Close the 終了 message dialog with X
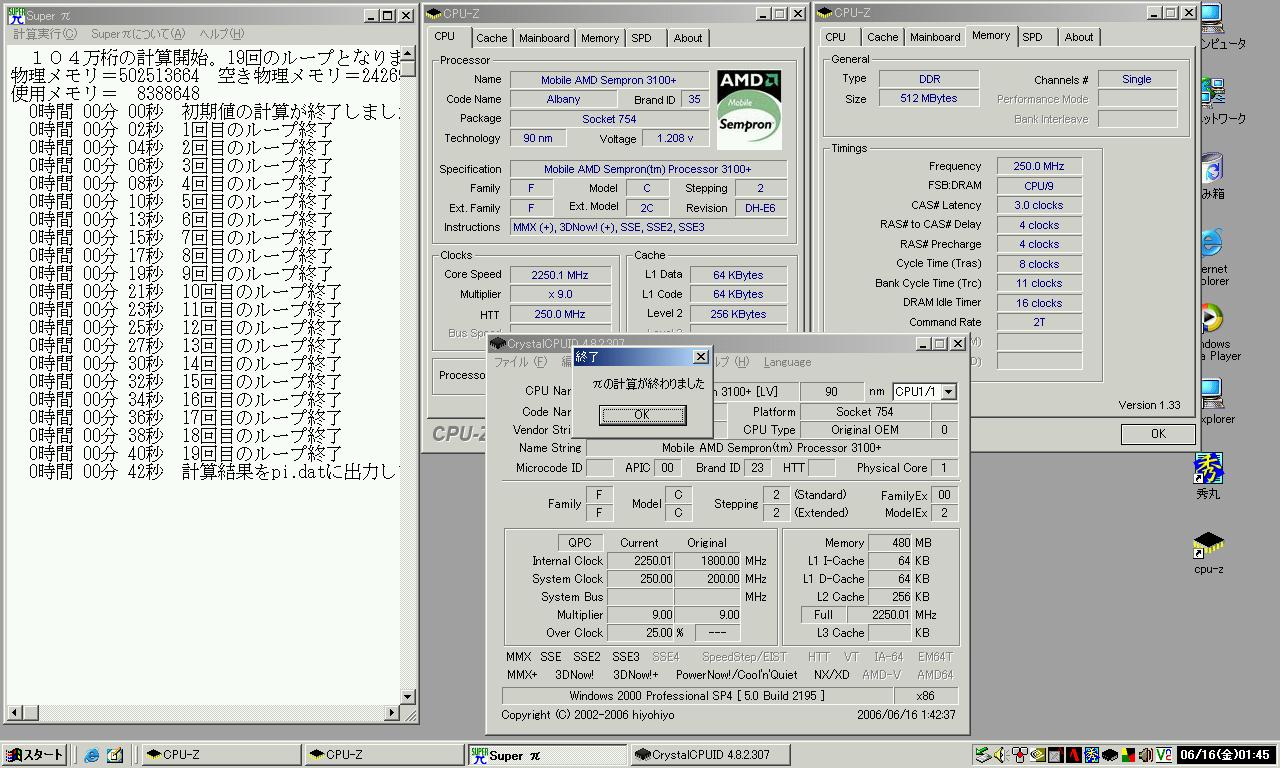Viewport: 1280px width, 768px height. click(x=700, y=357)
